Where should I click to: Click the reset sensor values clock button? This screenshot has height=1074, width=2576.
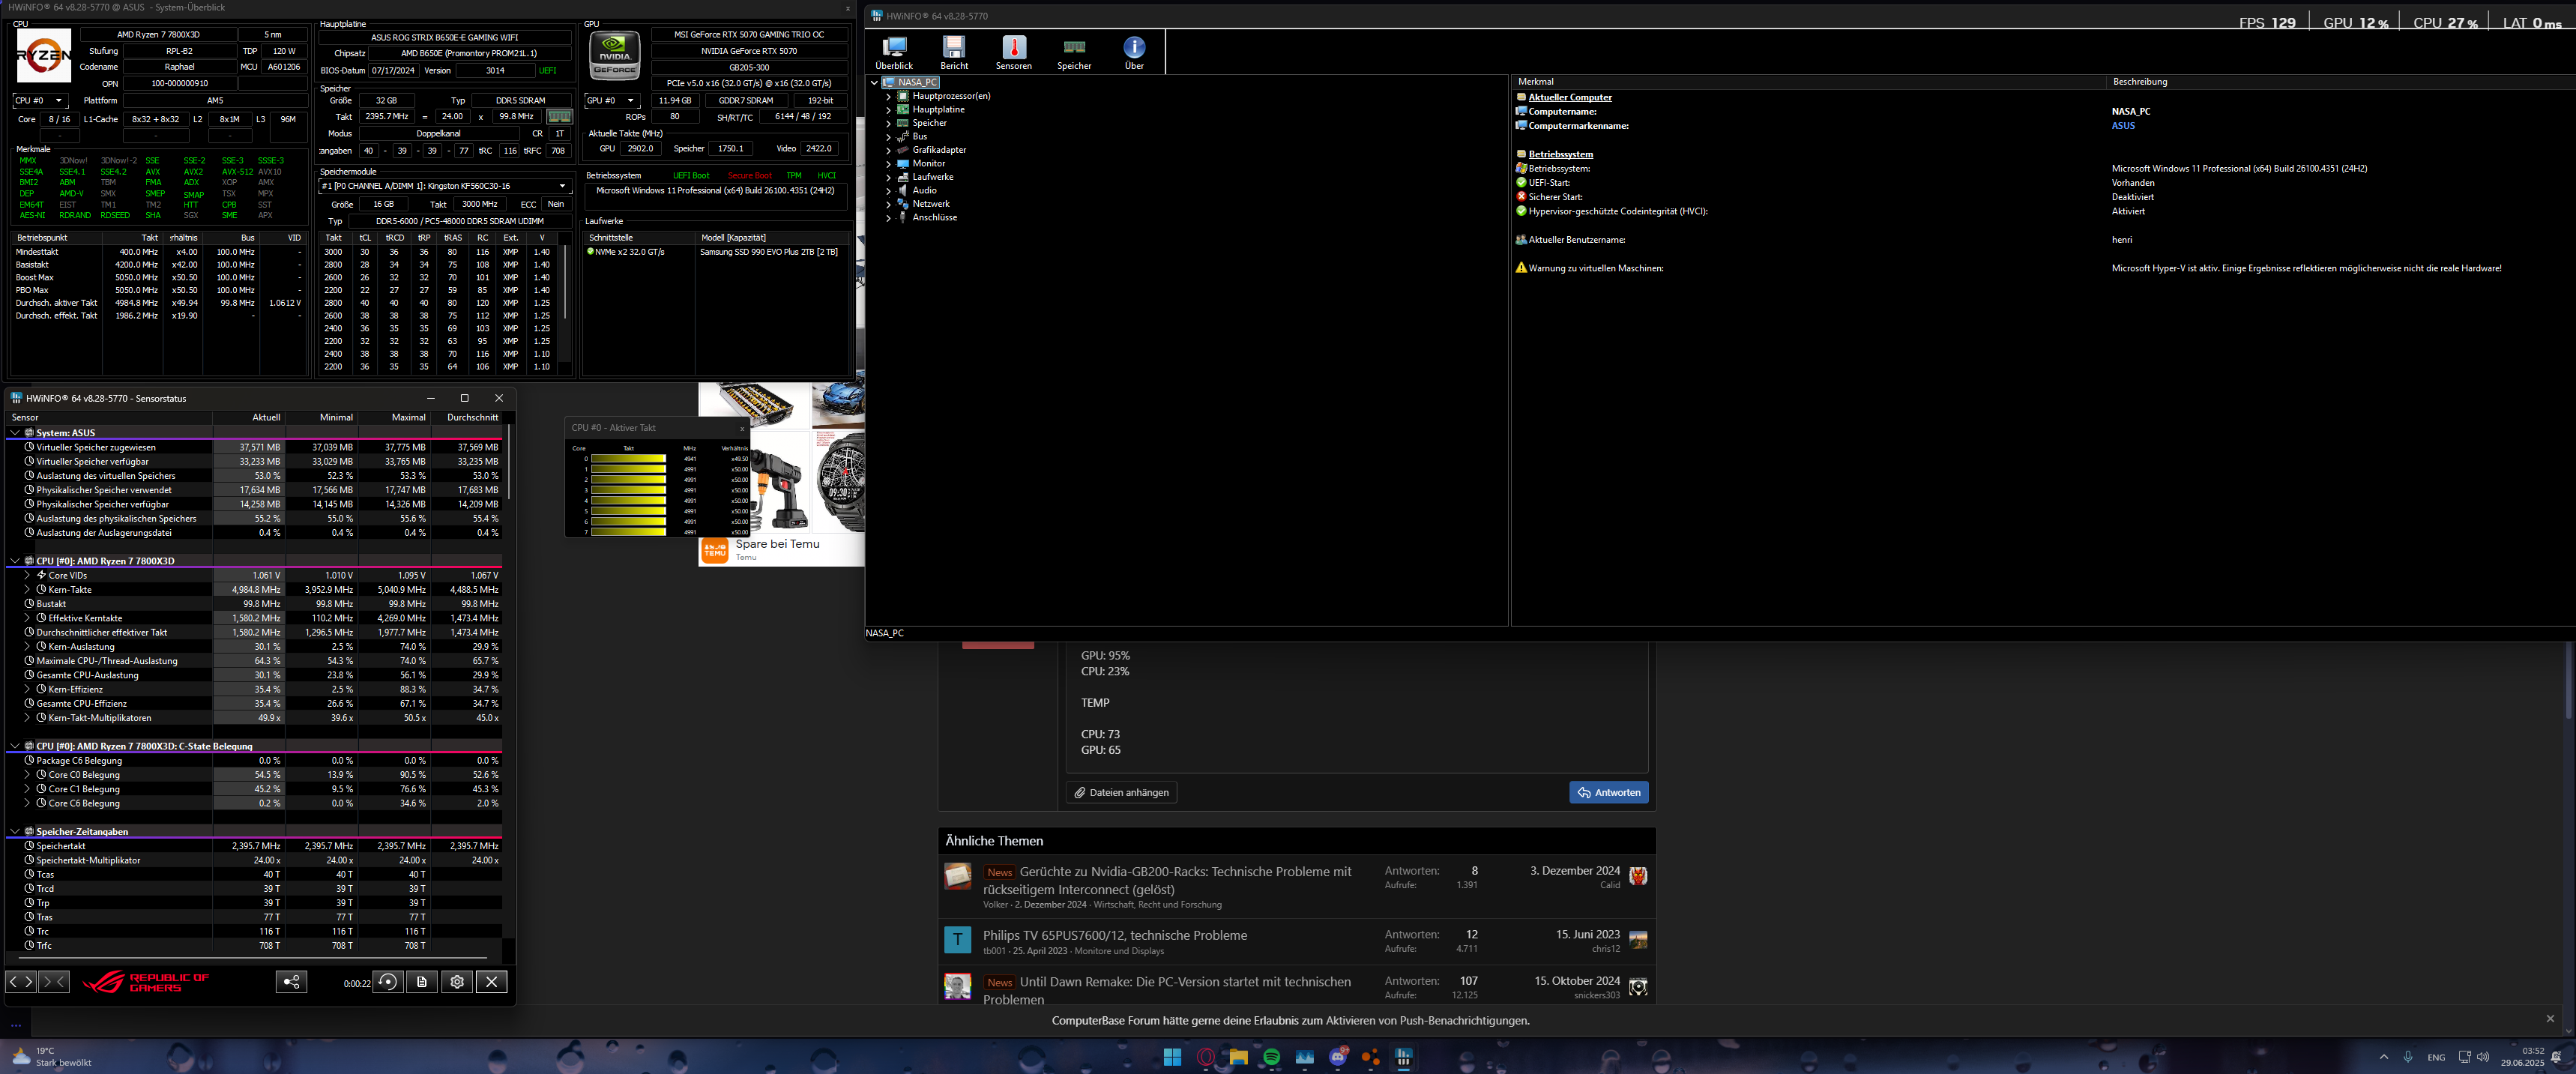(388, 982)
